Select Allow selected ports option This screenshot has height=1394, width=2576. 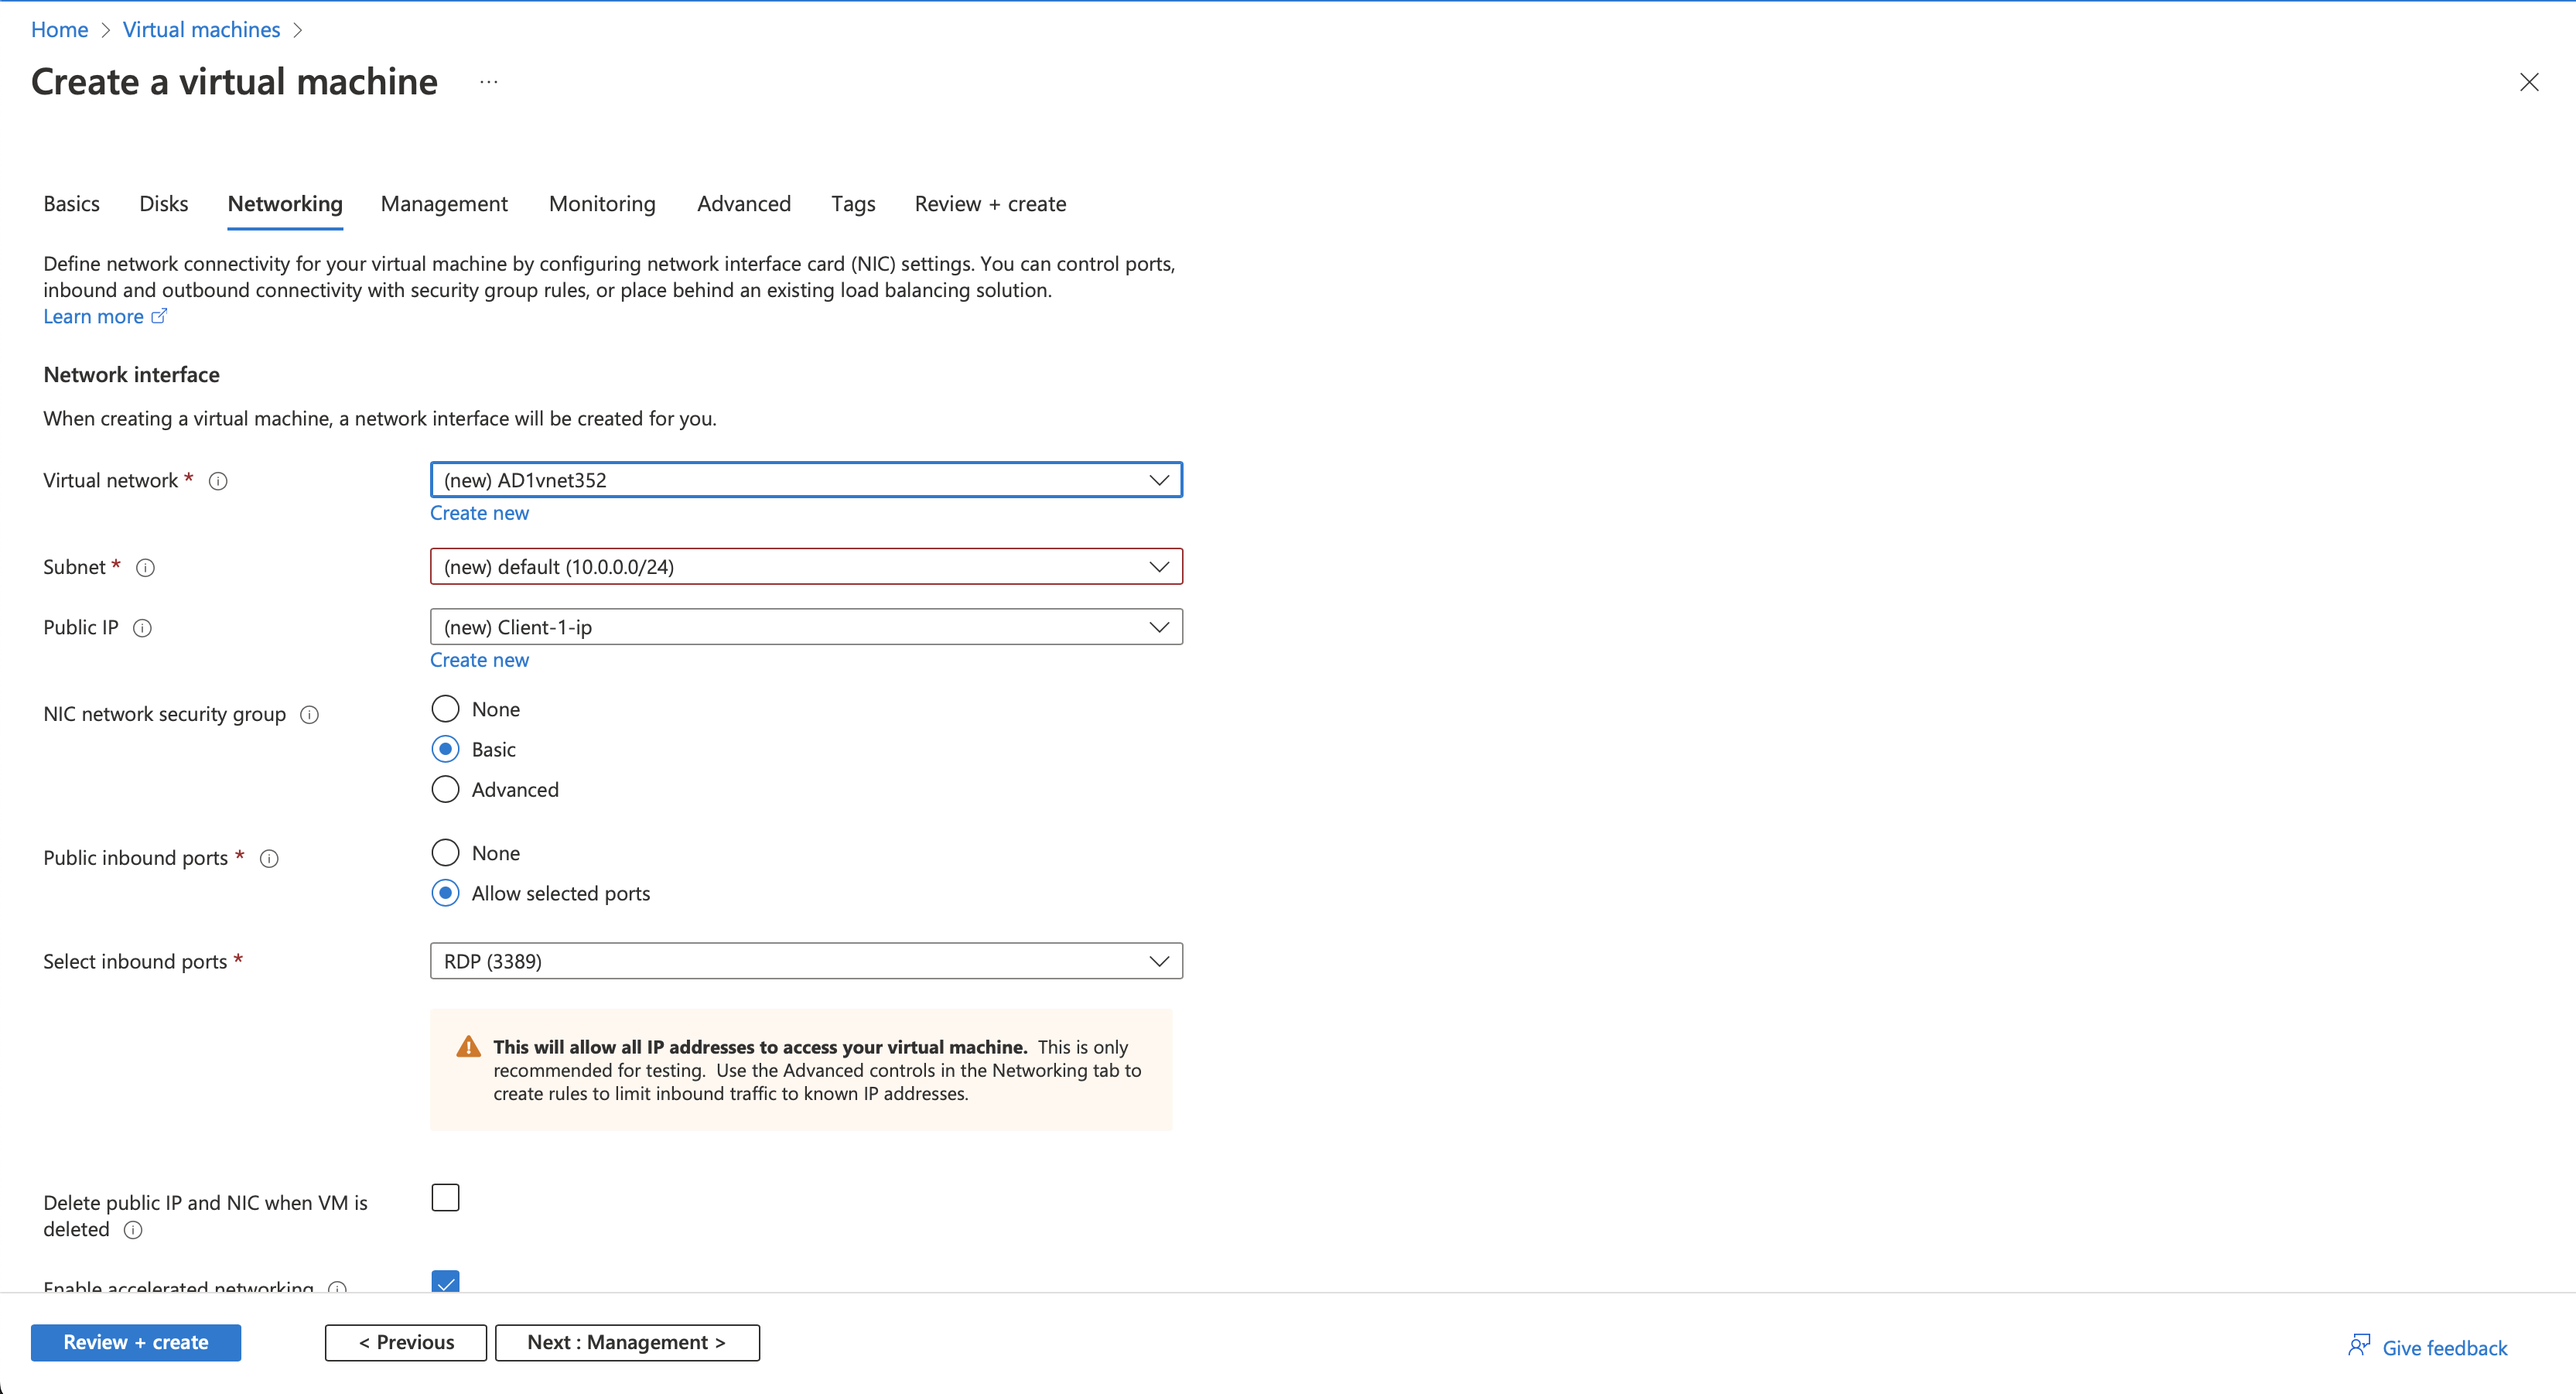click(445, 893)
